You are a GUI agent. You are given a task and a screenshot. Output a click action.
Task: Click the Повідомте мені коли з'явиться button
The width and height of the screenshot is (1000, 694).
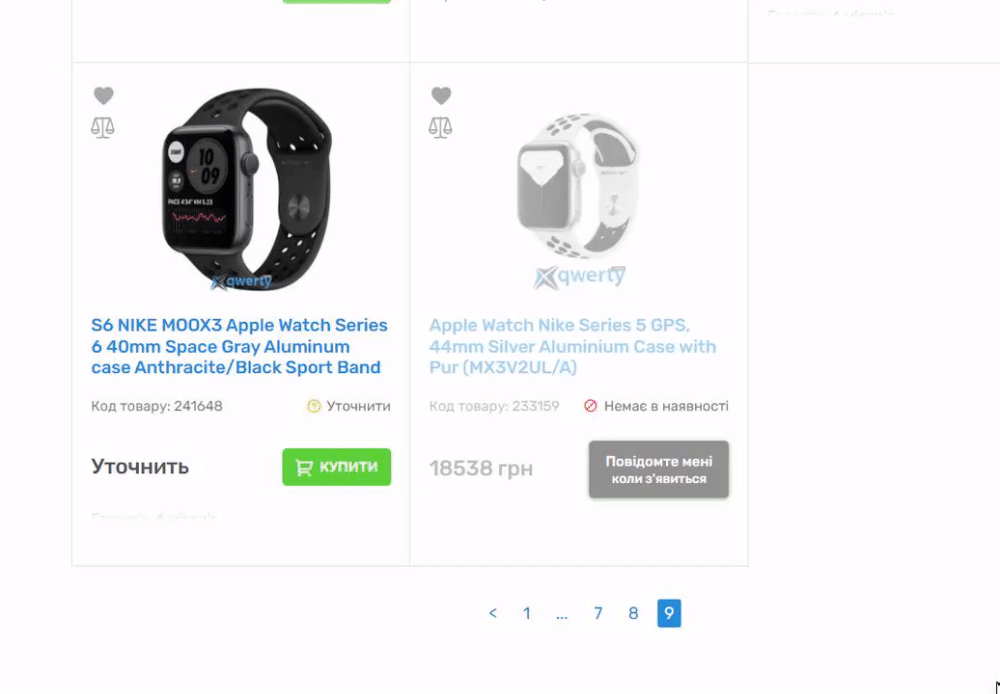tap(659, 469)
